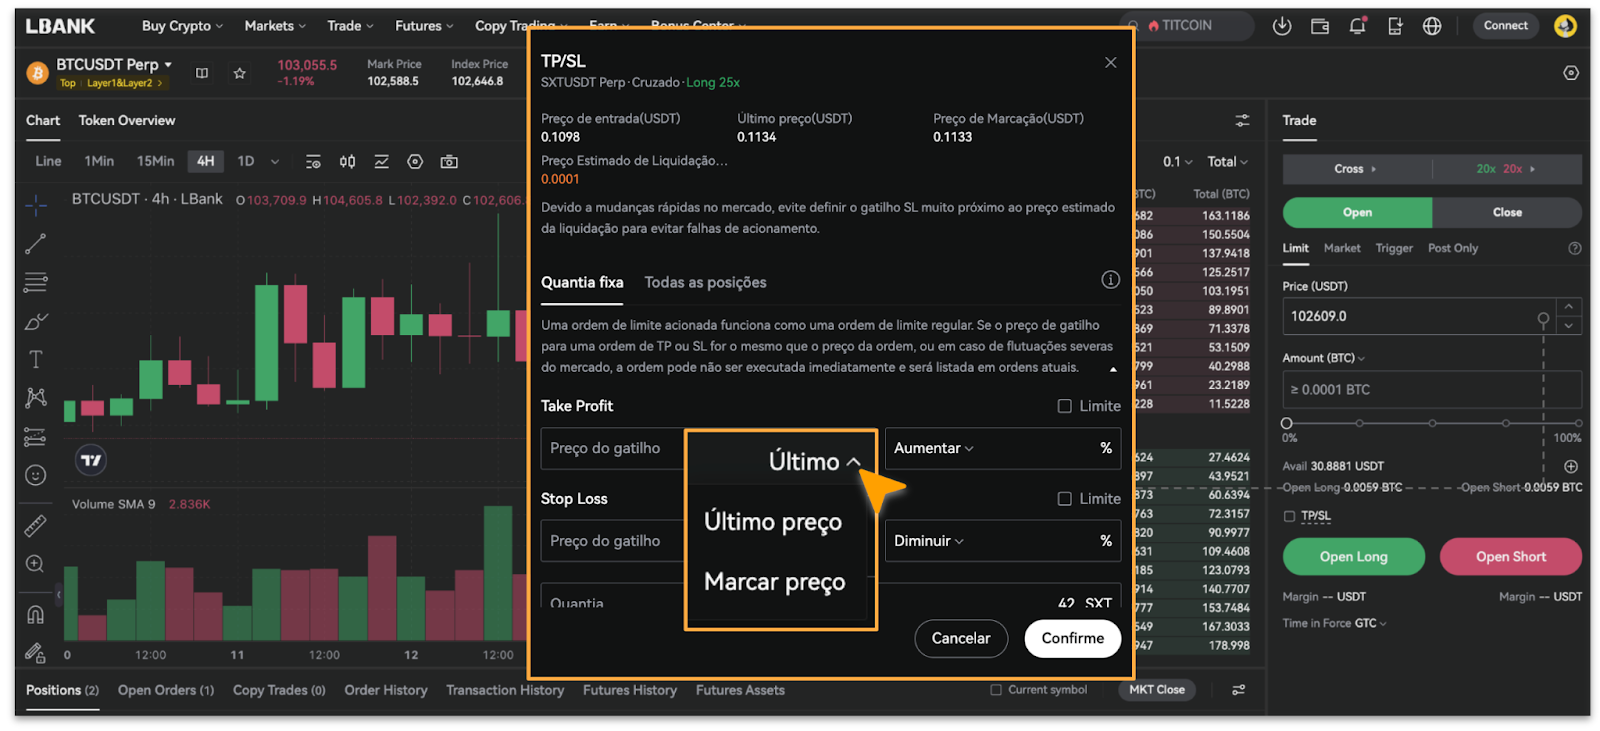Select the chart zoom-in tool
The width and height of the screenshot is (1600, 731).
point(35,564)
